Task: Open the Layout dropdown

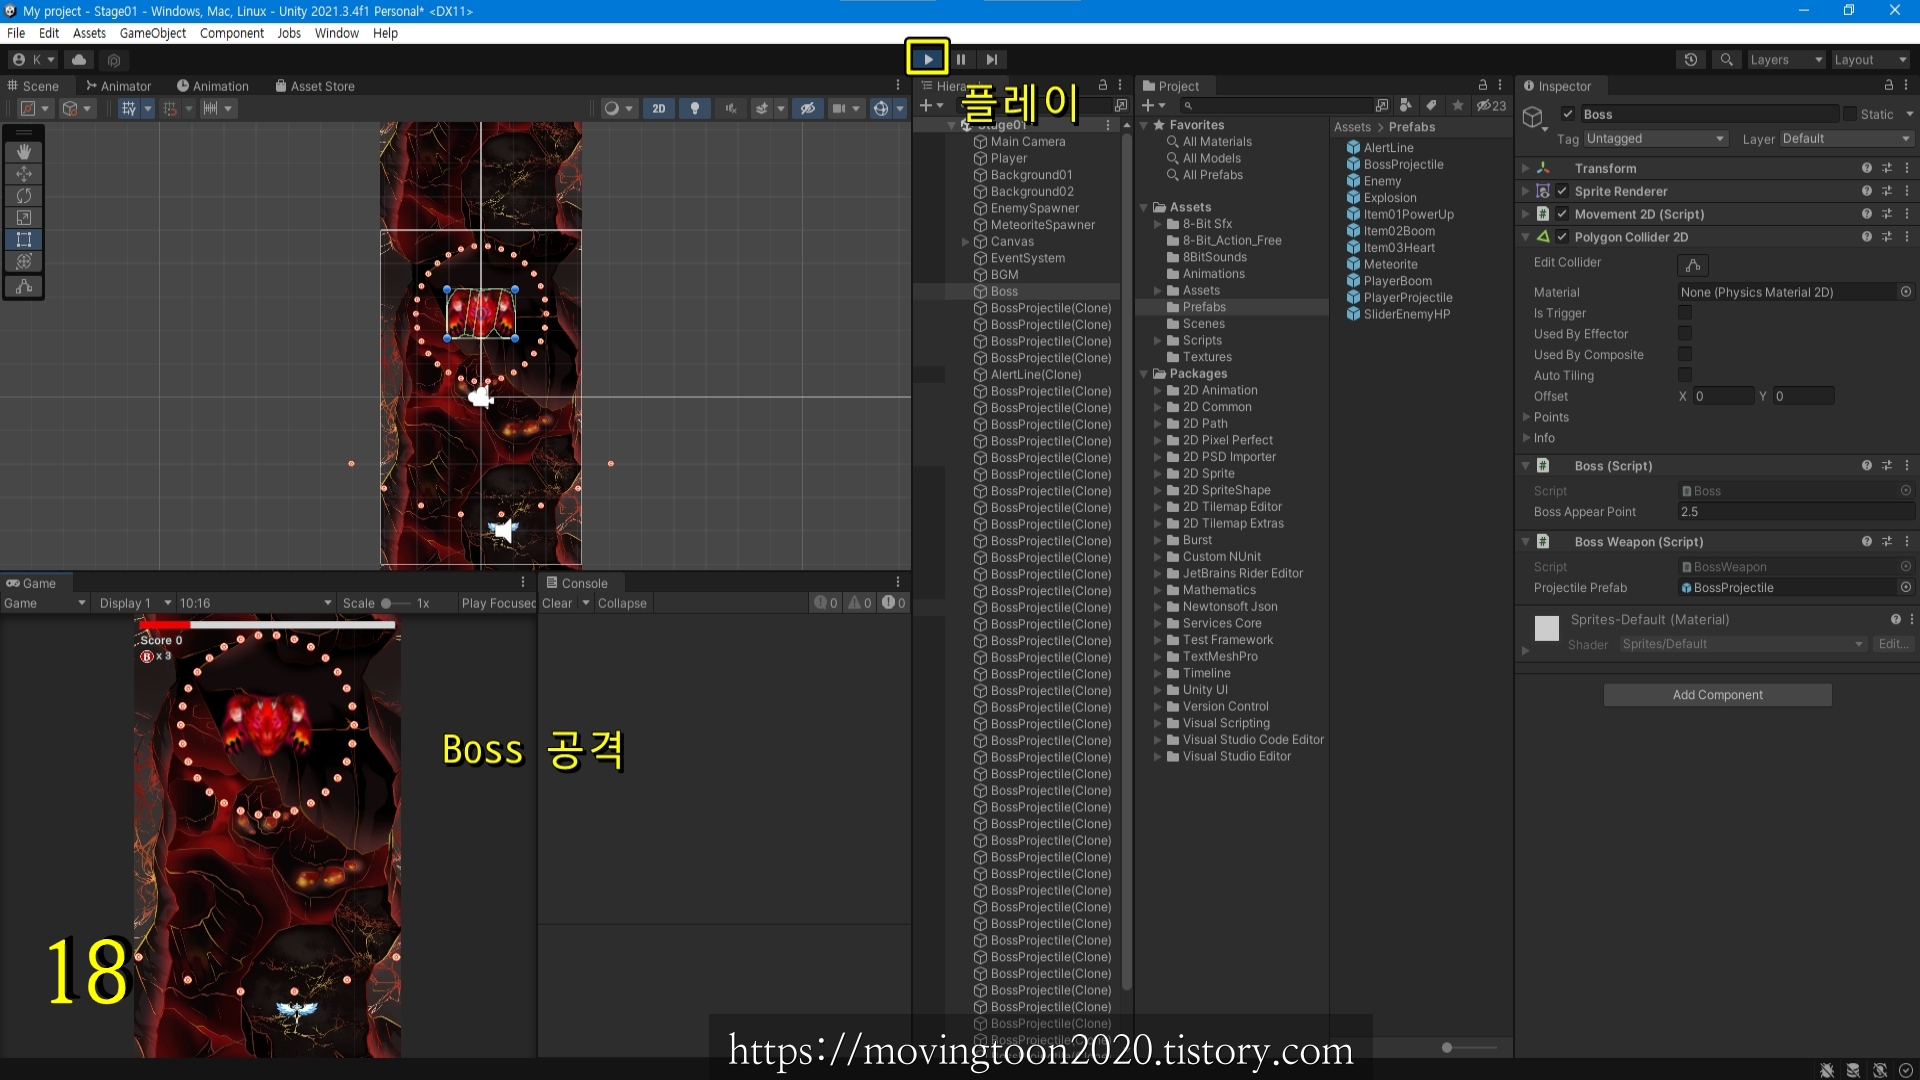Action: [1870, 60]
